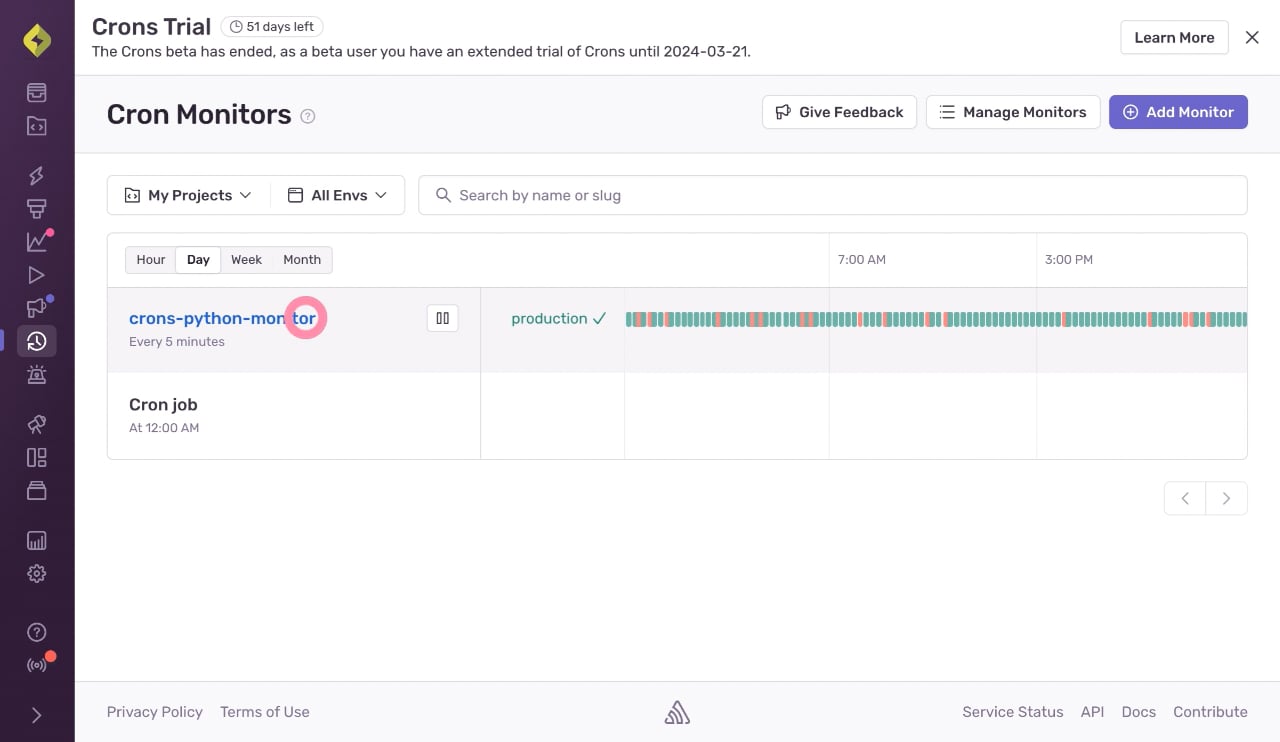Open the Help question mark in sidebar

(36, 632)
